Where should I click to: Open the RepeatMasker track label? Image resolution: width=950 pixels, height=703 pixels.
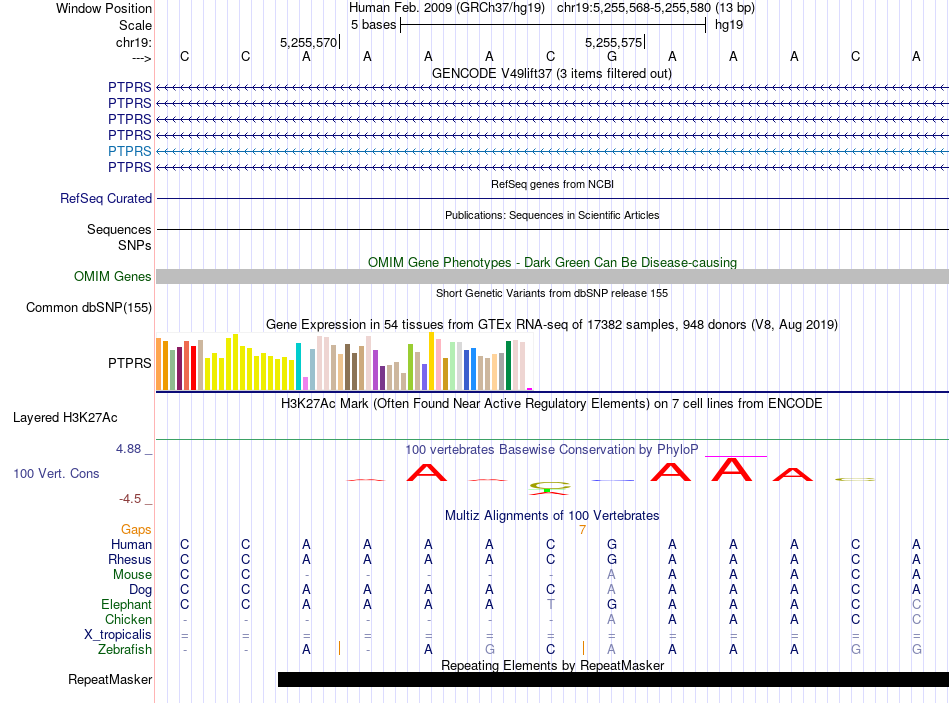pos(110,679)
